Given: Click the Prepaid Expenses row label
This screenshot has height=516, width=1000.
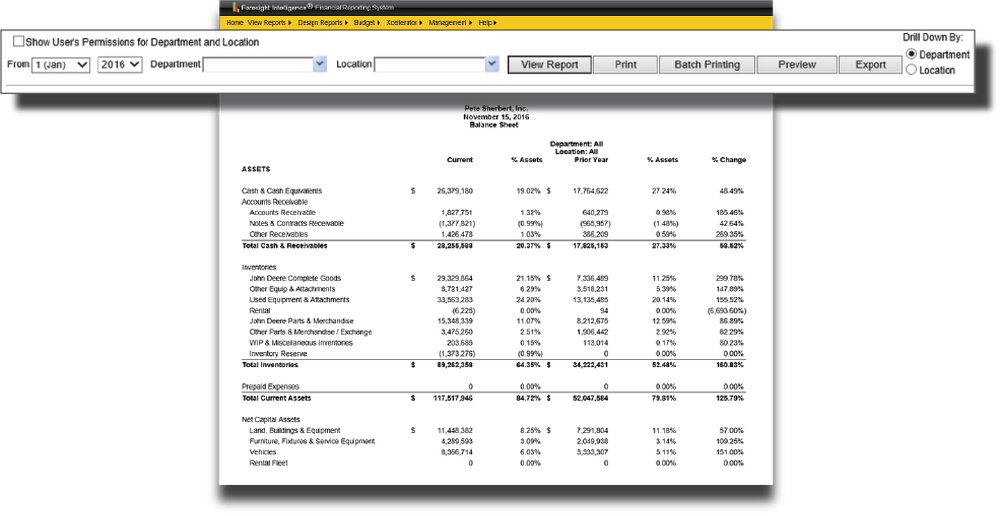Looking at the screenshot, I should [x=270, y=387].
